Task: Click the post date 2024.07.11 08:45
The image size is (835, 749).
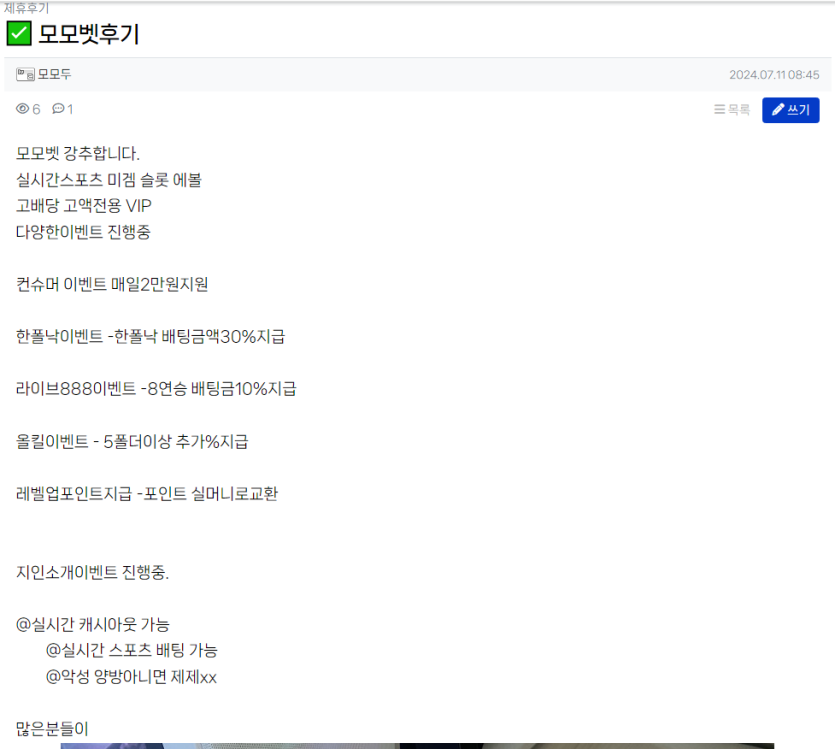Action: tap(774, 75)
